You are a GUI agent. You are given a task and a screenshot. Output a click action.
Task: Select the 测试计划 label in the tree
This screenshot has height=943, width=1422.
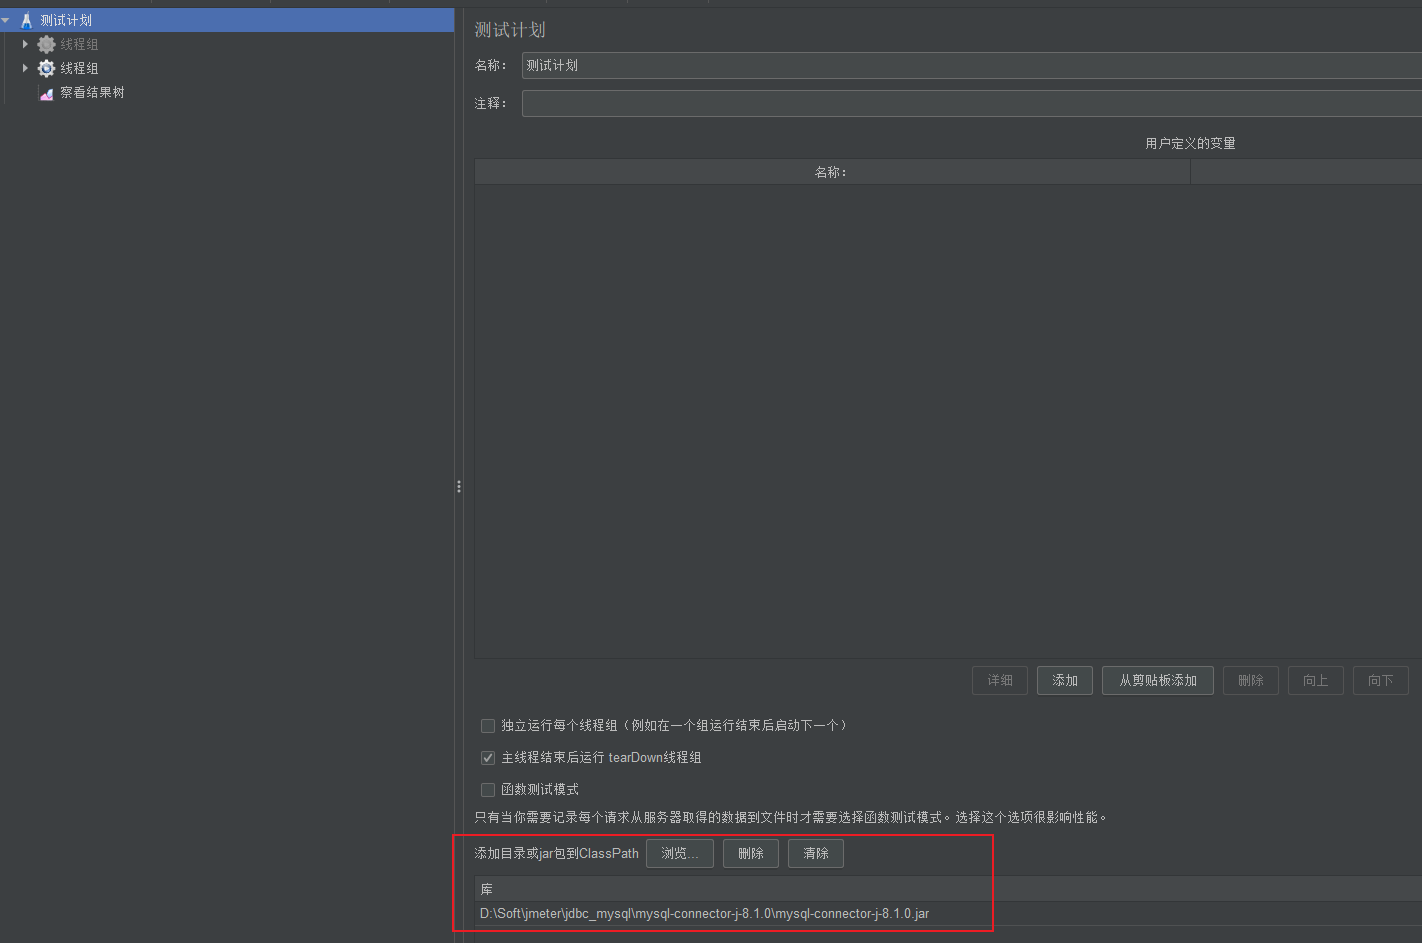pos(66,20)
